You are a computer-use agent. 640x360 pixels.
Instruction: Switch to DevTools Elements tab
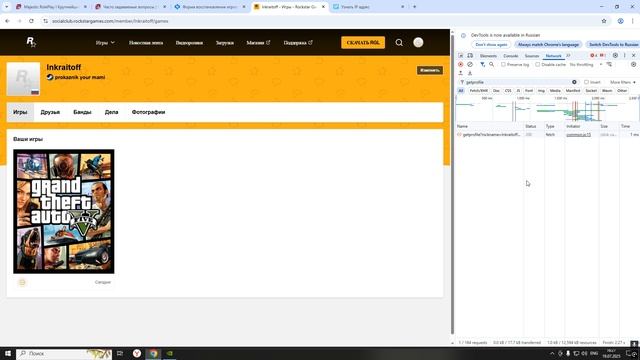488,56
